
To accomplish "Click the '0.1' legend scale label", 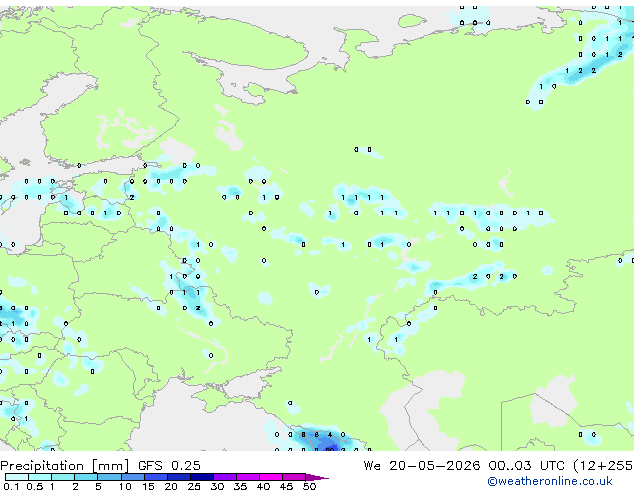I will click(11, 486).
